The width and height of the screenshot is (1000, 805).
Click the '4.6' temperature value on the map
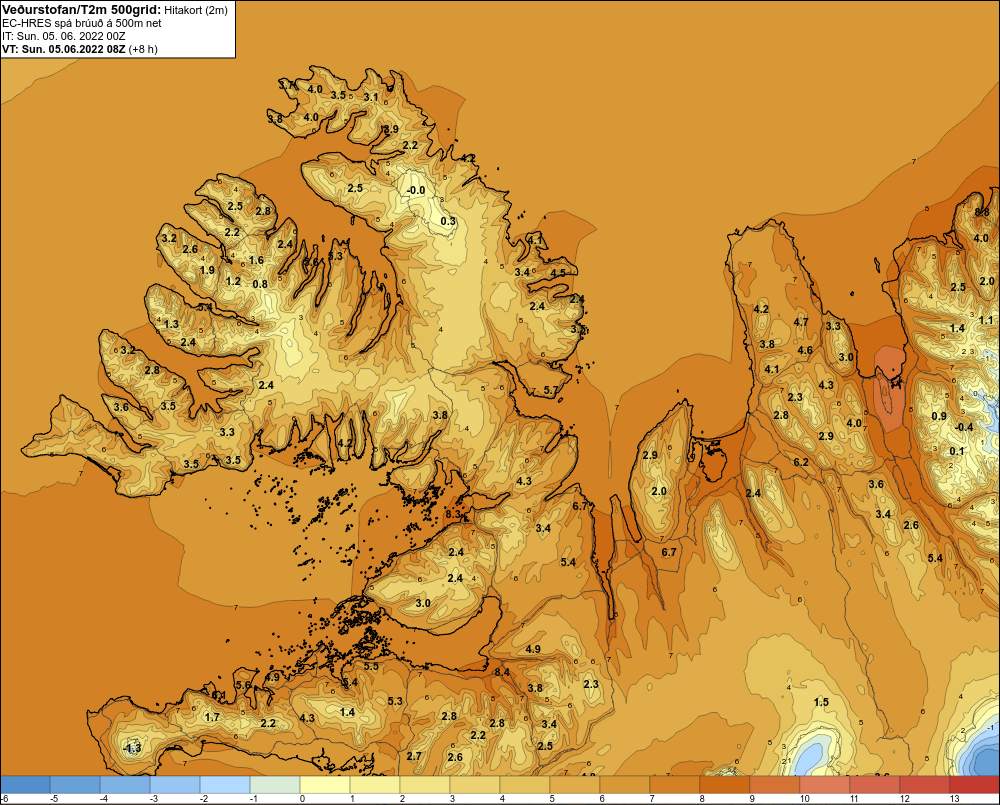click(805, 350)
